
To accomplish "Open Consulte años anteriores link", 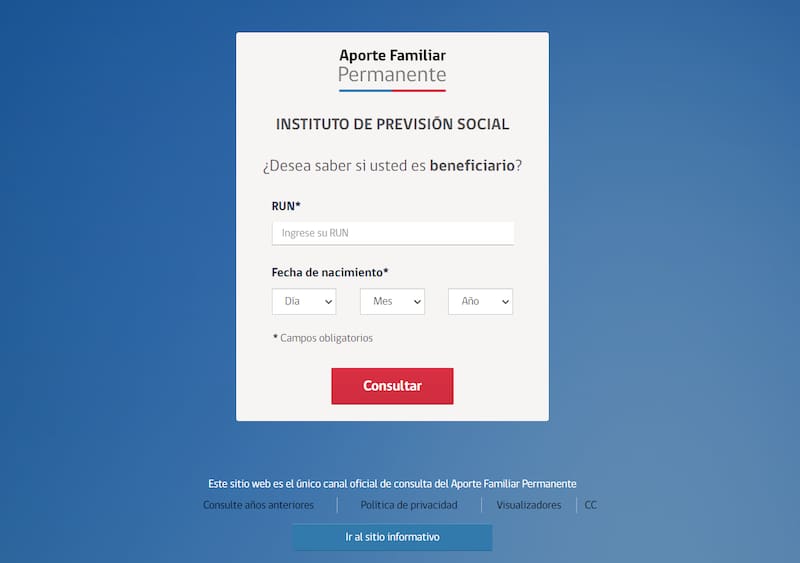I will (258, 505).
